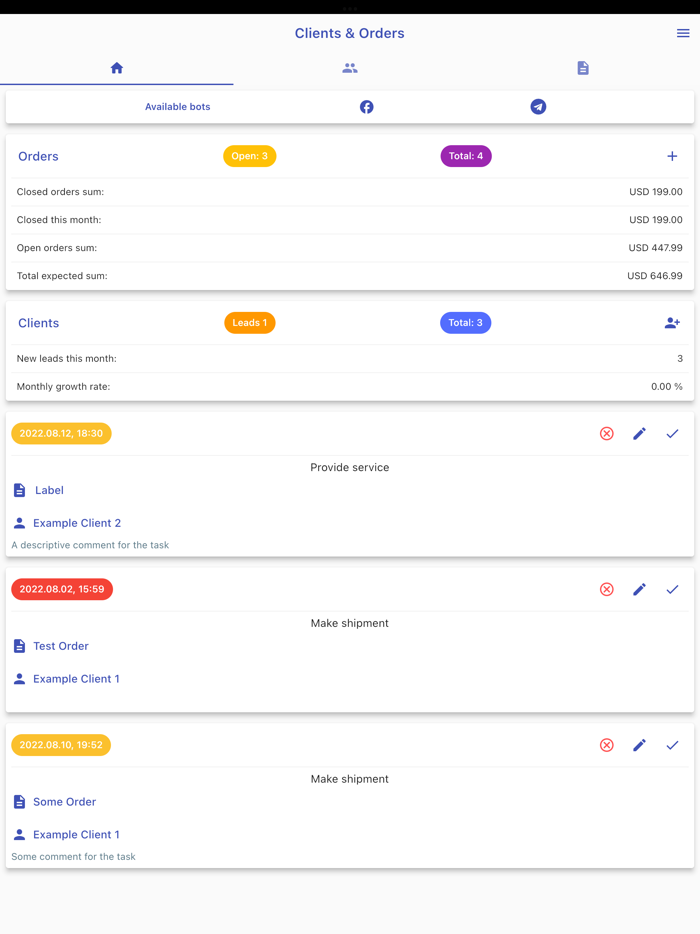Add a new order via the plus icon
The height and width of the screenshot is (934, 700).
click(672, 156)
